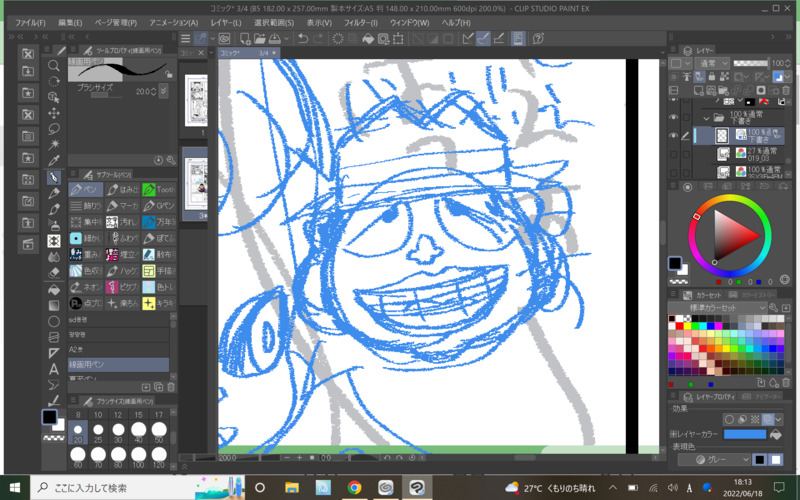The image size is (800, 500).
Task: Click the help question mark icon
Action: 537,39
